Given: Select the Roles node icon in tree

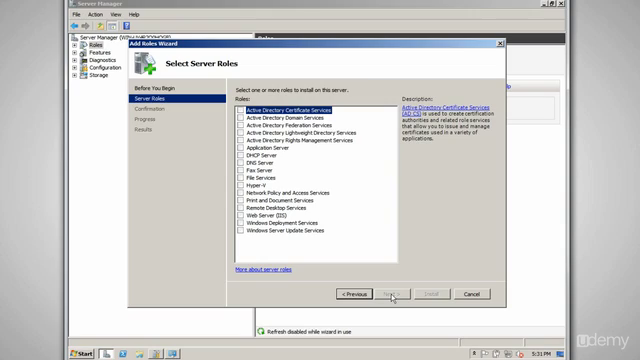Looking at the screenshot, I should 84,45.
